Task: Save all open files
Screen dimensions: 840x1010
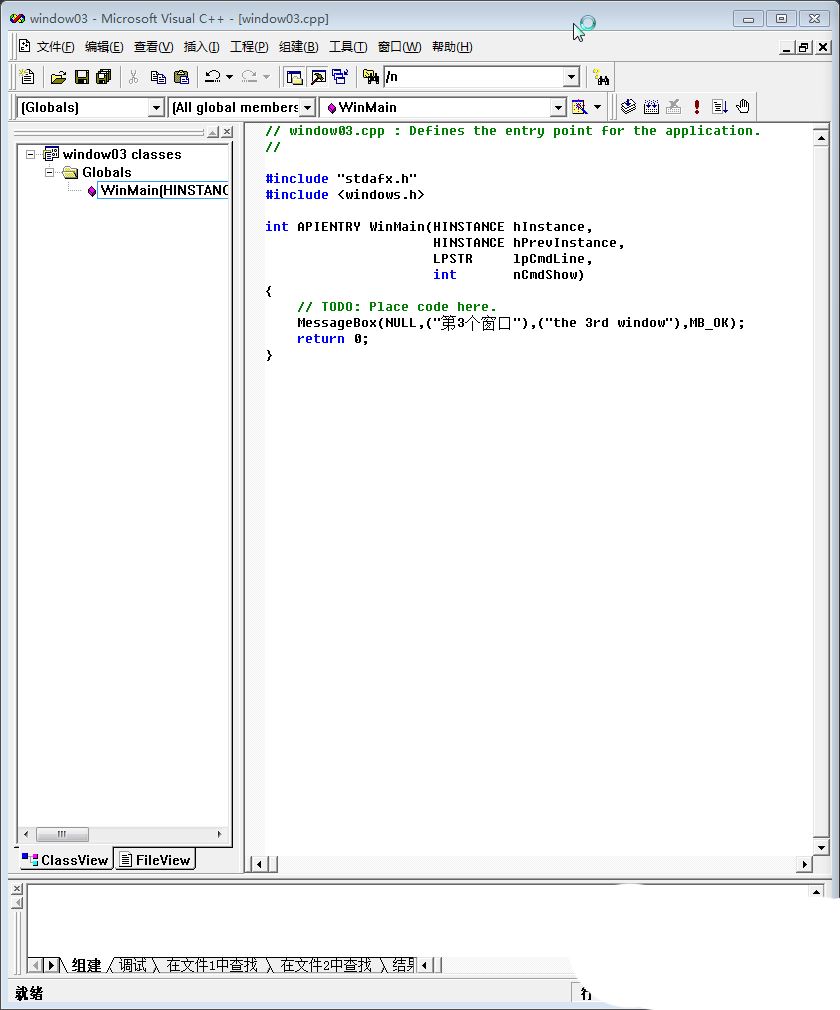Action: 106,77
